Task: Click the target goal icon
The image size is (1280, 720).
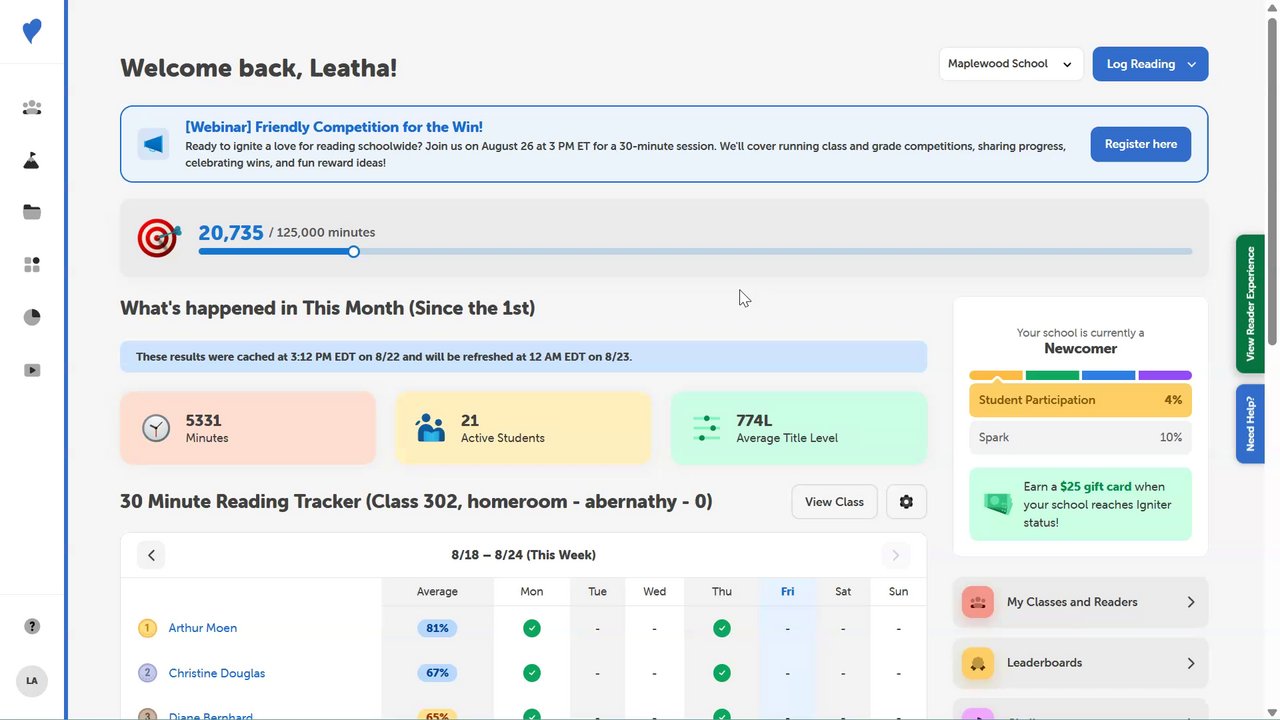Action: pos(159,238)
